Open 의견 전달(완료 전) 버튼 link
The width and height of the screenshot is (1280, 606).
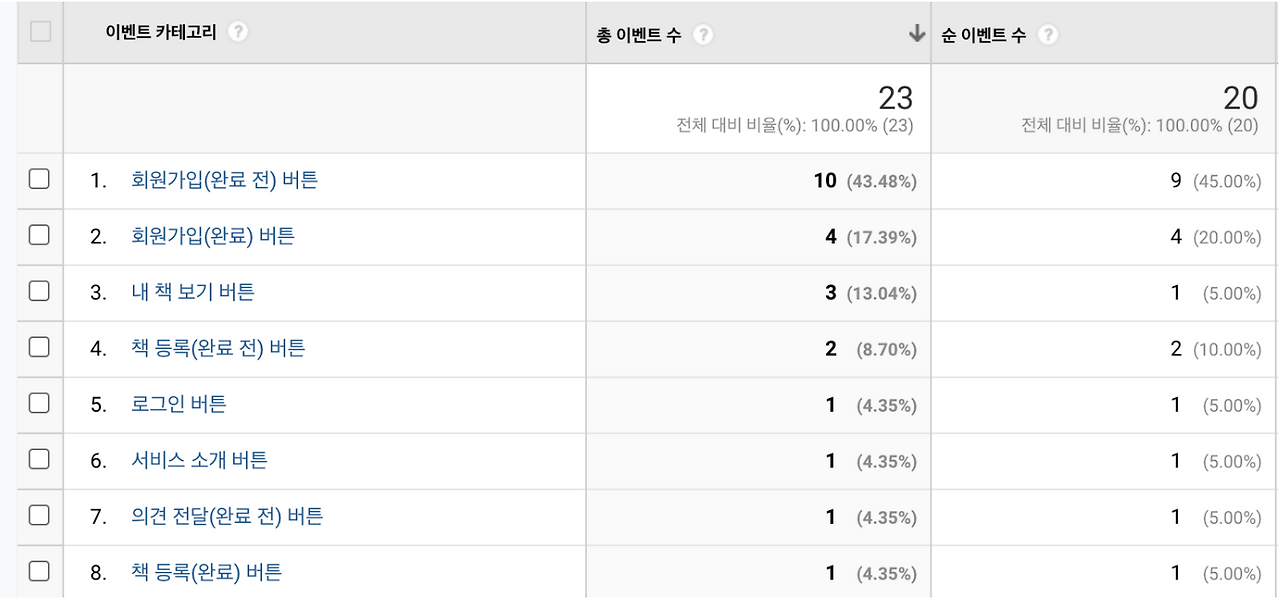[x=227, y=516]
